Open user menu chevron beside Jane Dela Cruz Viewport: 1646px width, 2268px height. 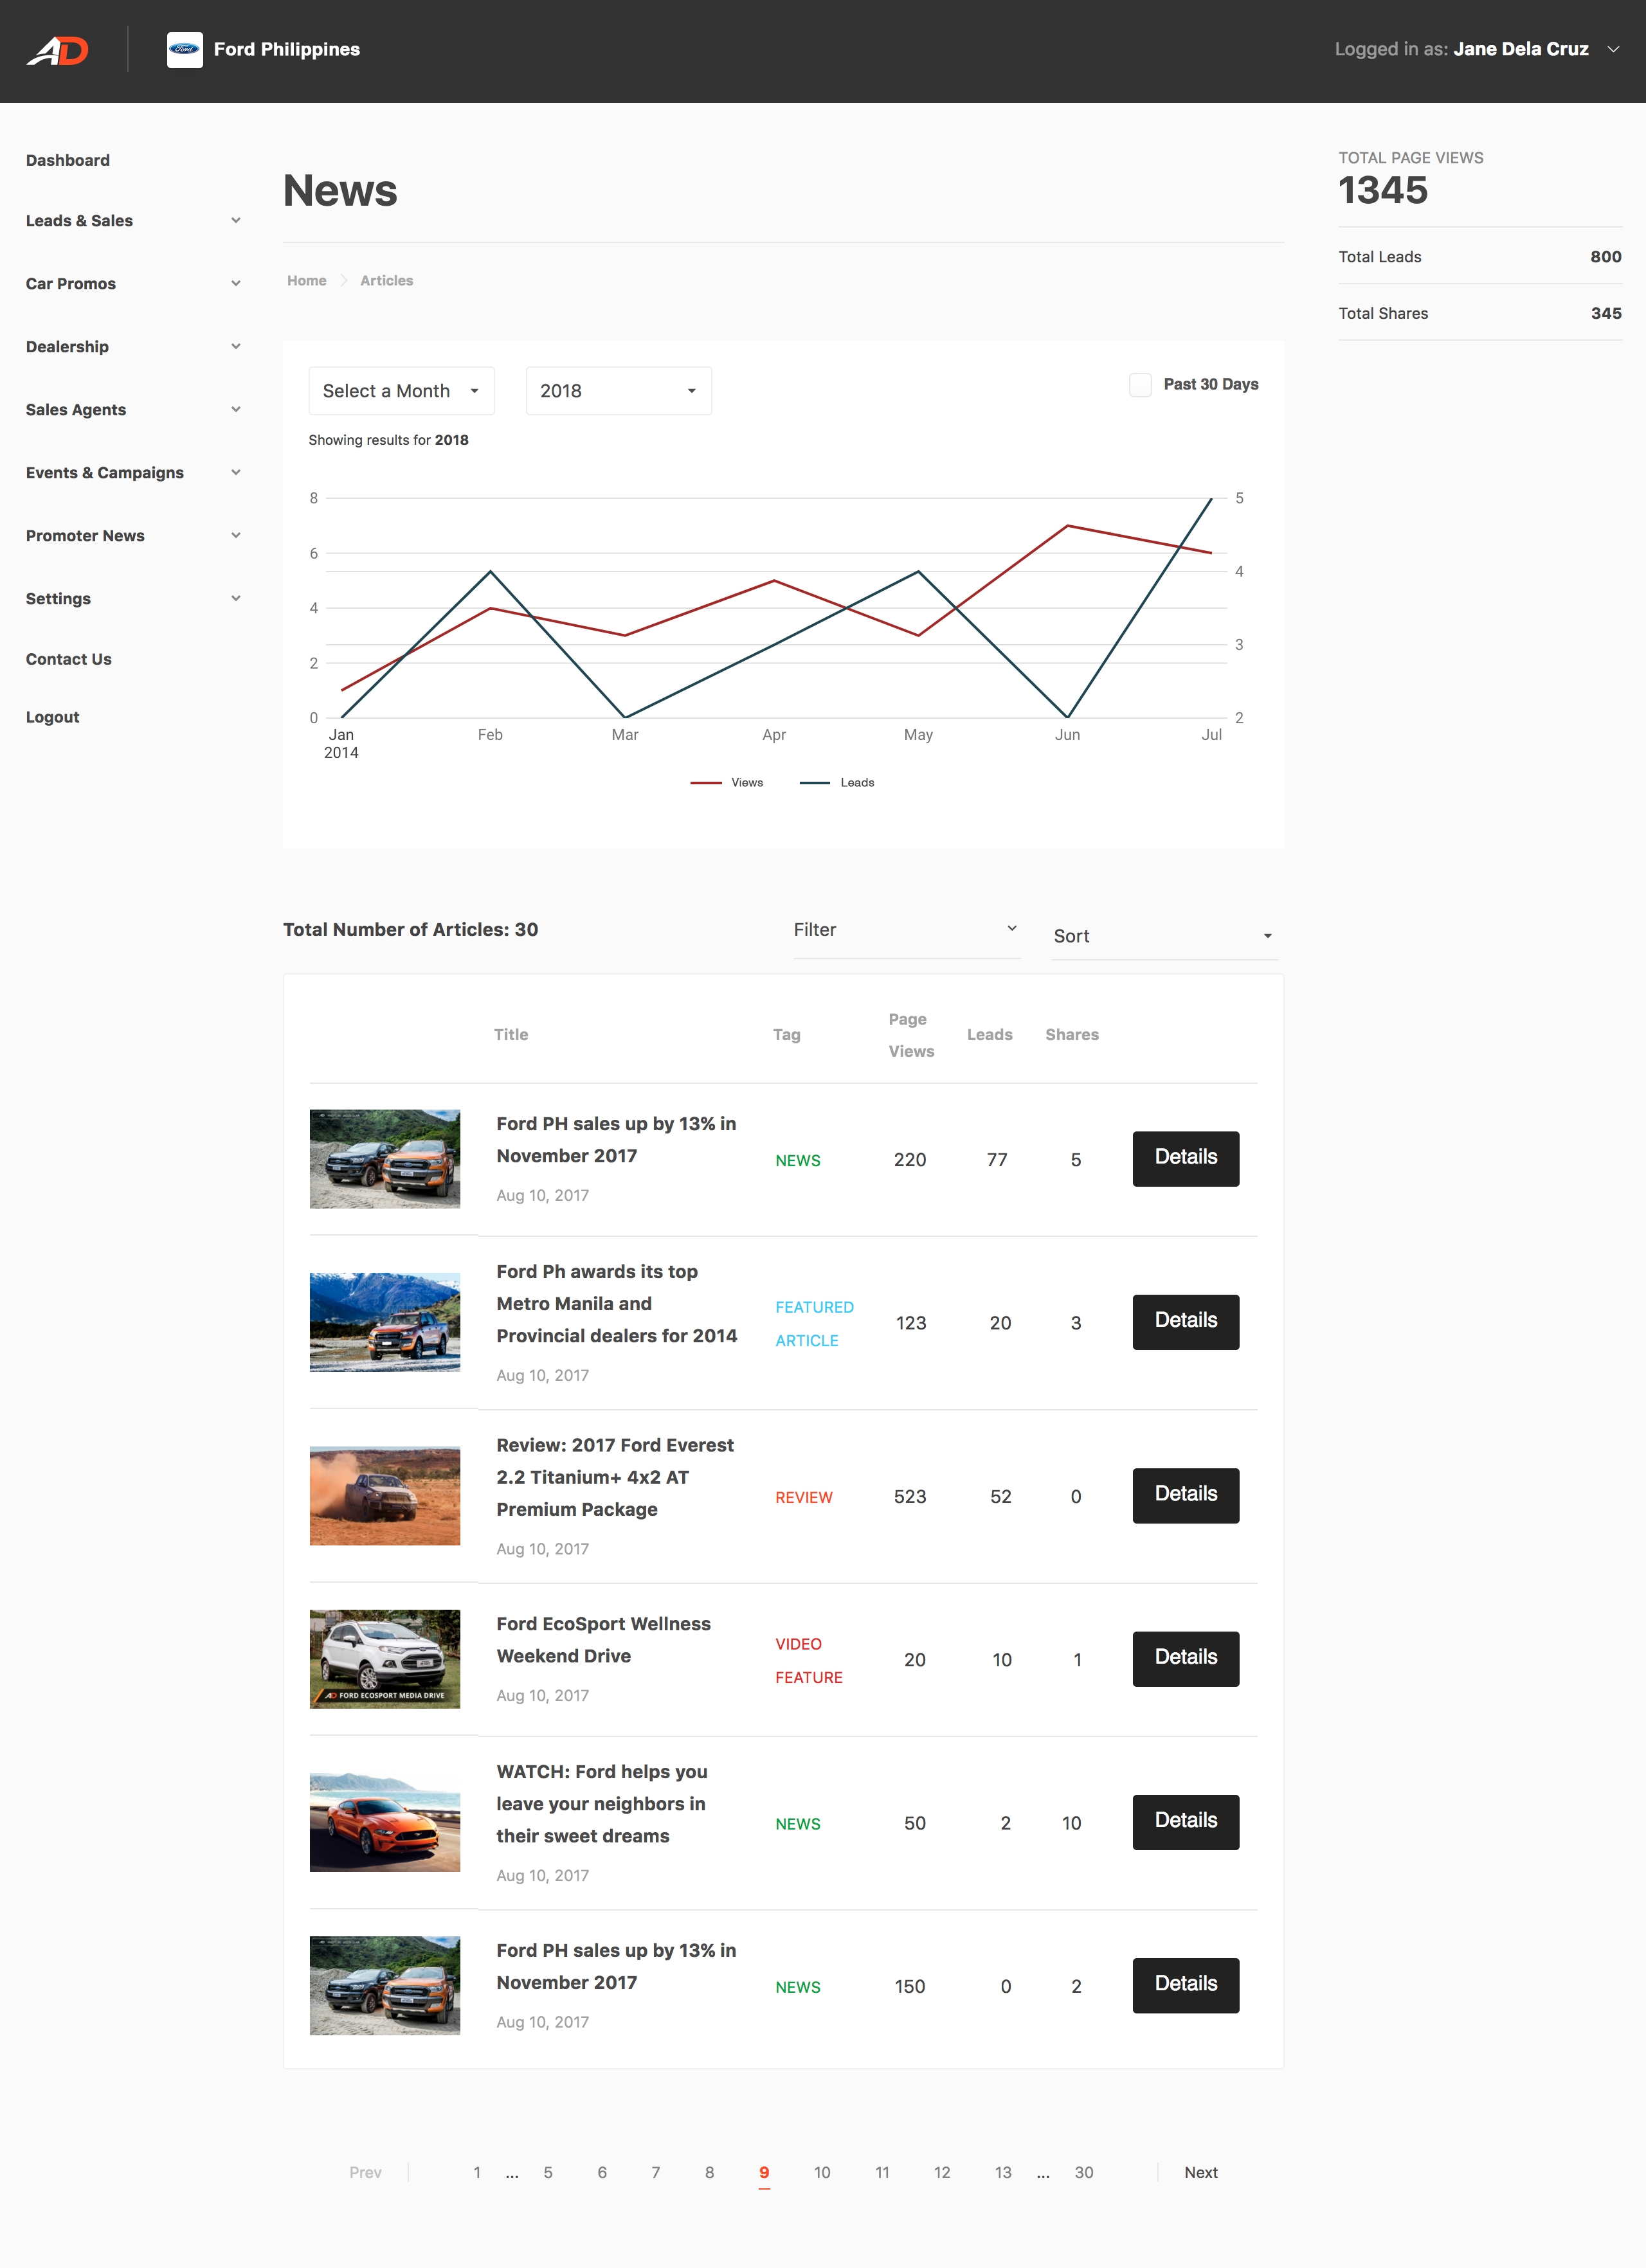click(x=1613, y=49)
